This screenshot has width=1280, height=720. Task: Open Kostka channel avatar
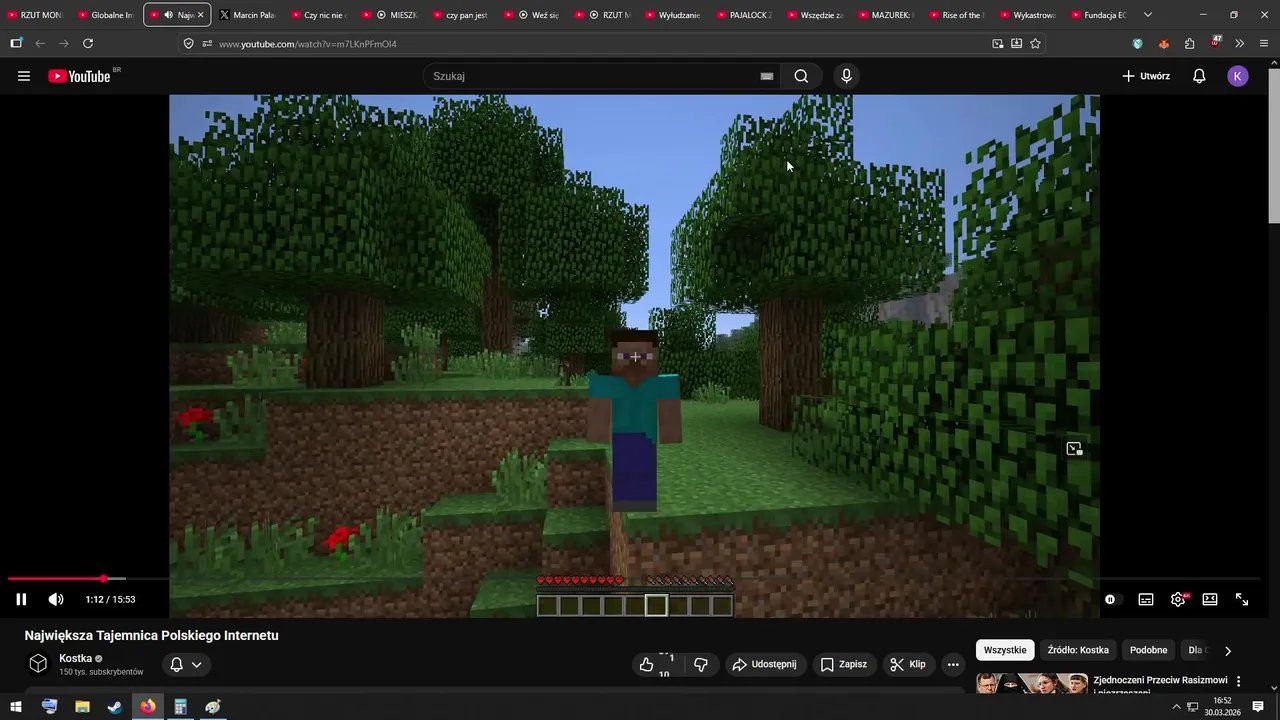pos(38,664)
